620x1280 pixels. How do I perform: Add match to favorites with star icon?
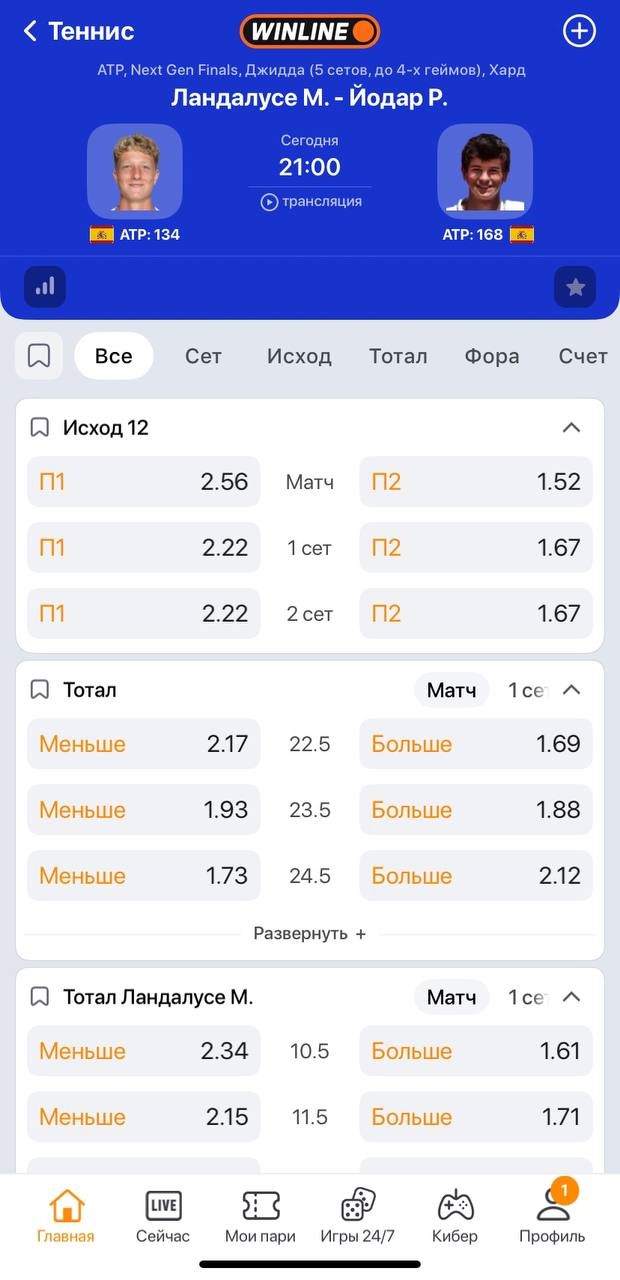tap(575, 287)
